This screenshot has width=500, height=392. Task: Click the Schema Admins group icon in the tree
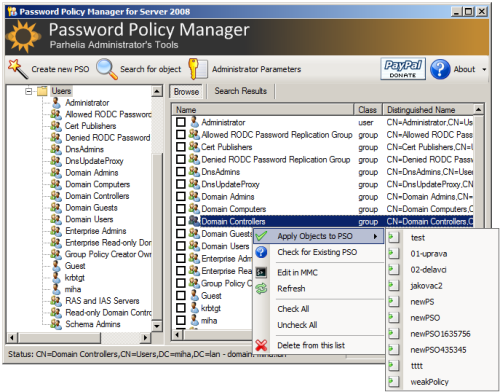pos(56,324)
